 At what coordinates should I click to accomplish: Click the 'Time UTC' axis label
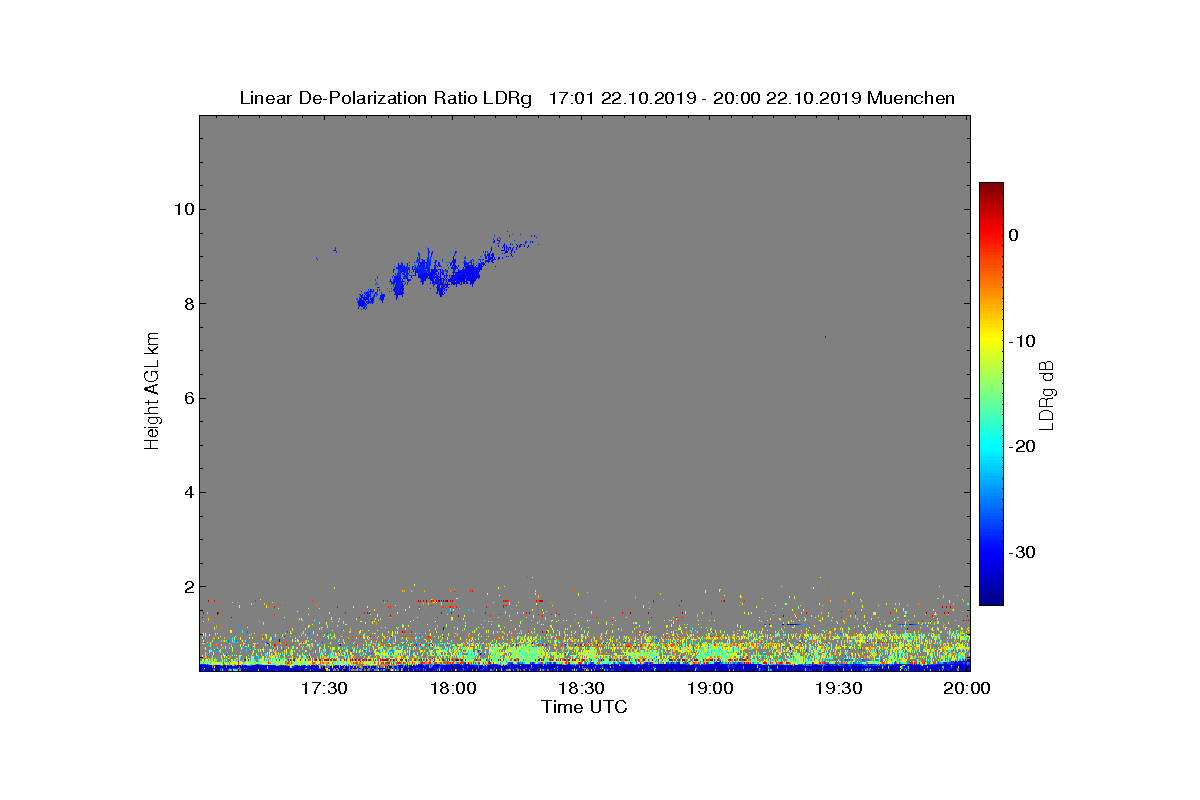[x=585, y=707]
